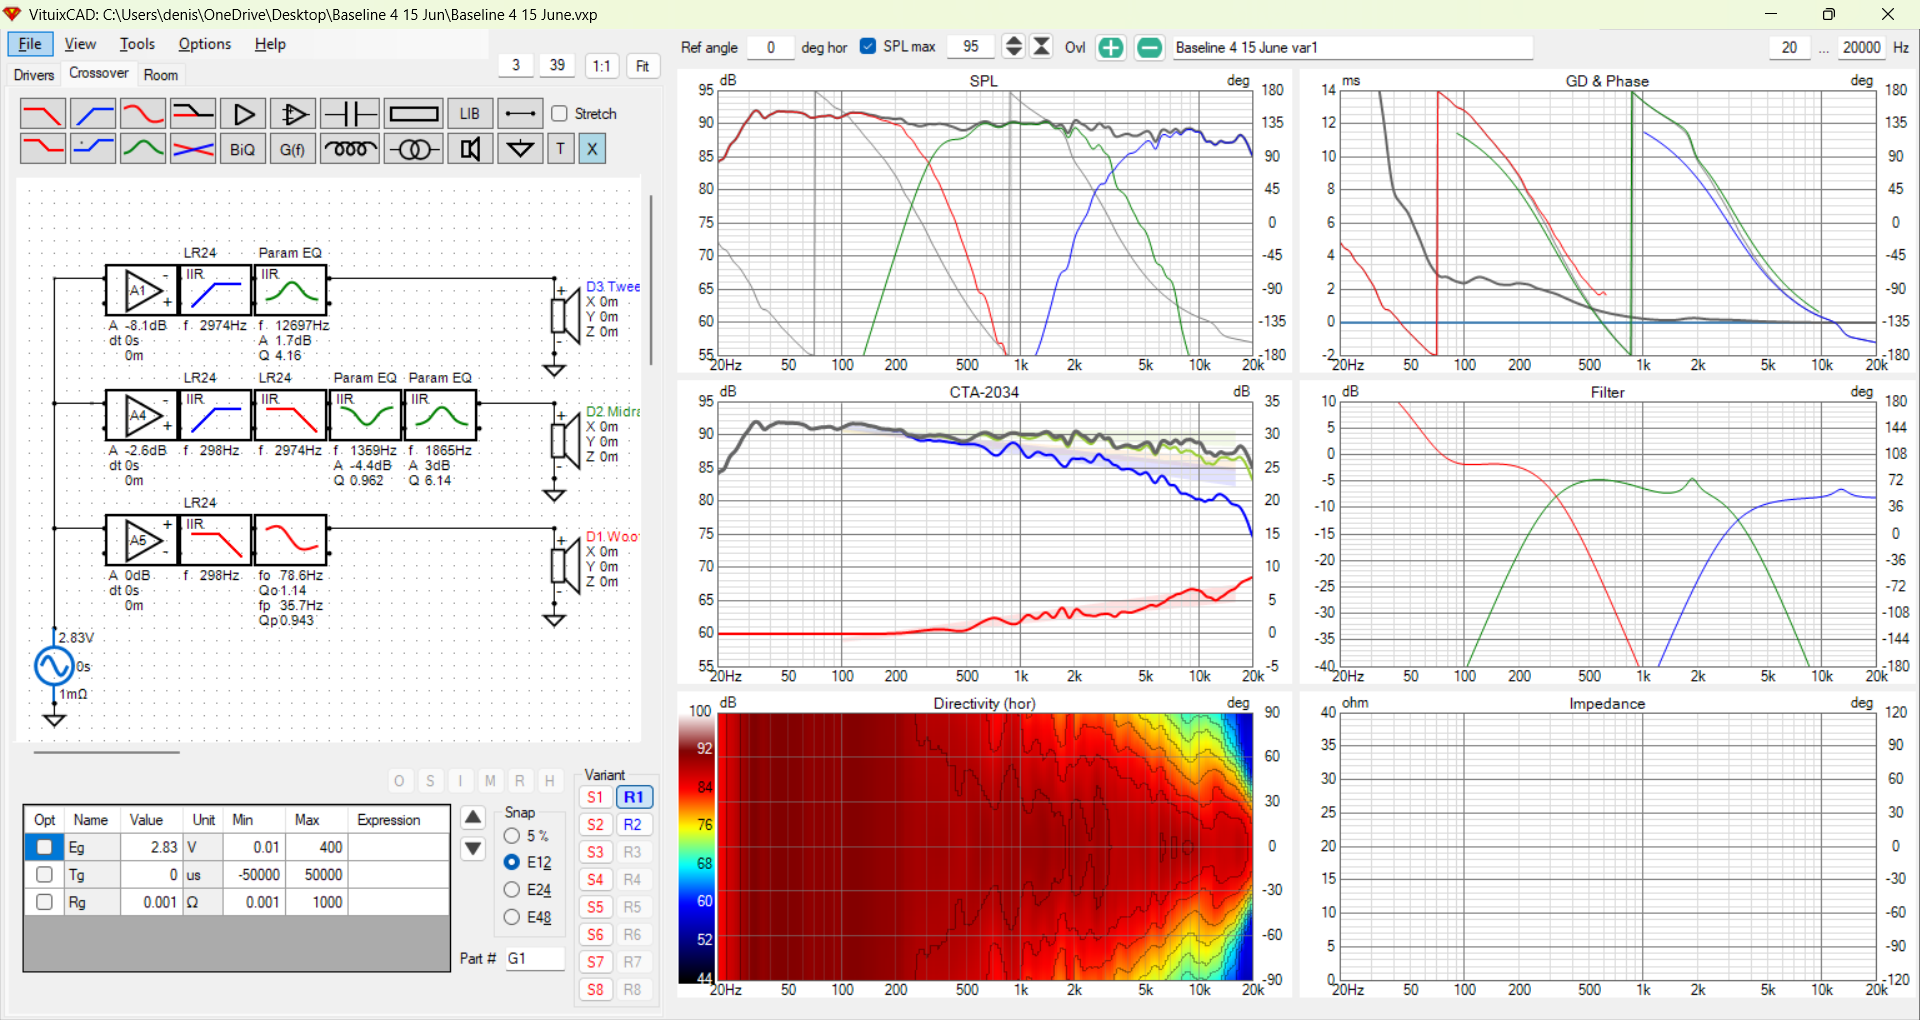Screen dimensions: 1920x1020
Task: Add the blue high-shelf filter block
Action: coord(93,149)
